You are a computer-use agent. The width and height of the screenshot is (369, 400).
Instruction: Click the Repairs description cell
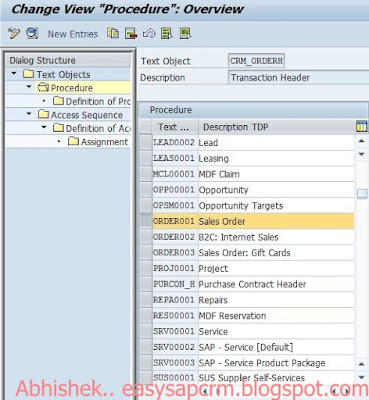pyautogui.click(x=276, y=300)
